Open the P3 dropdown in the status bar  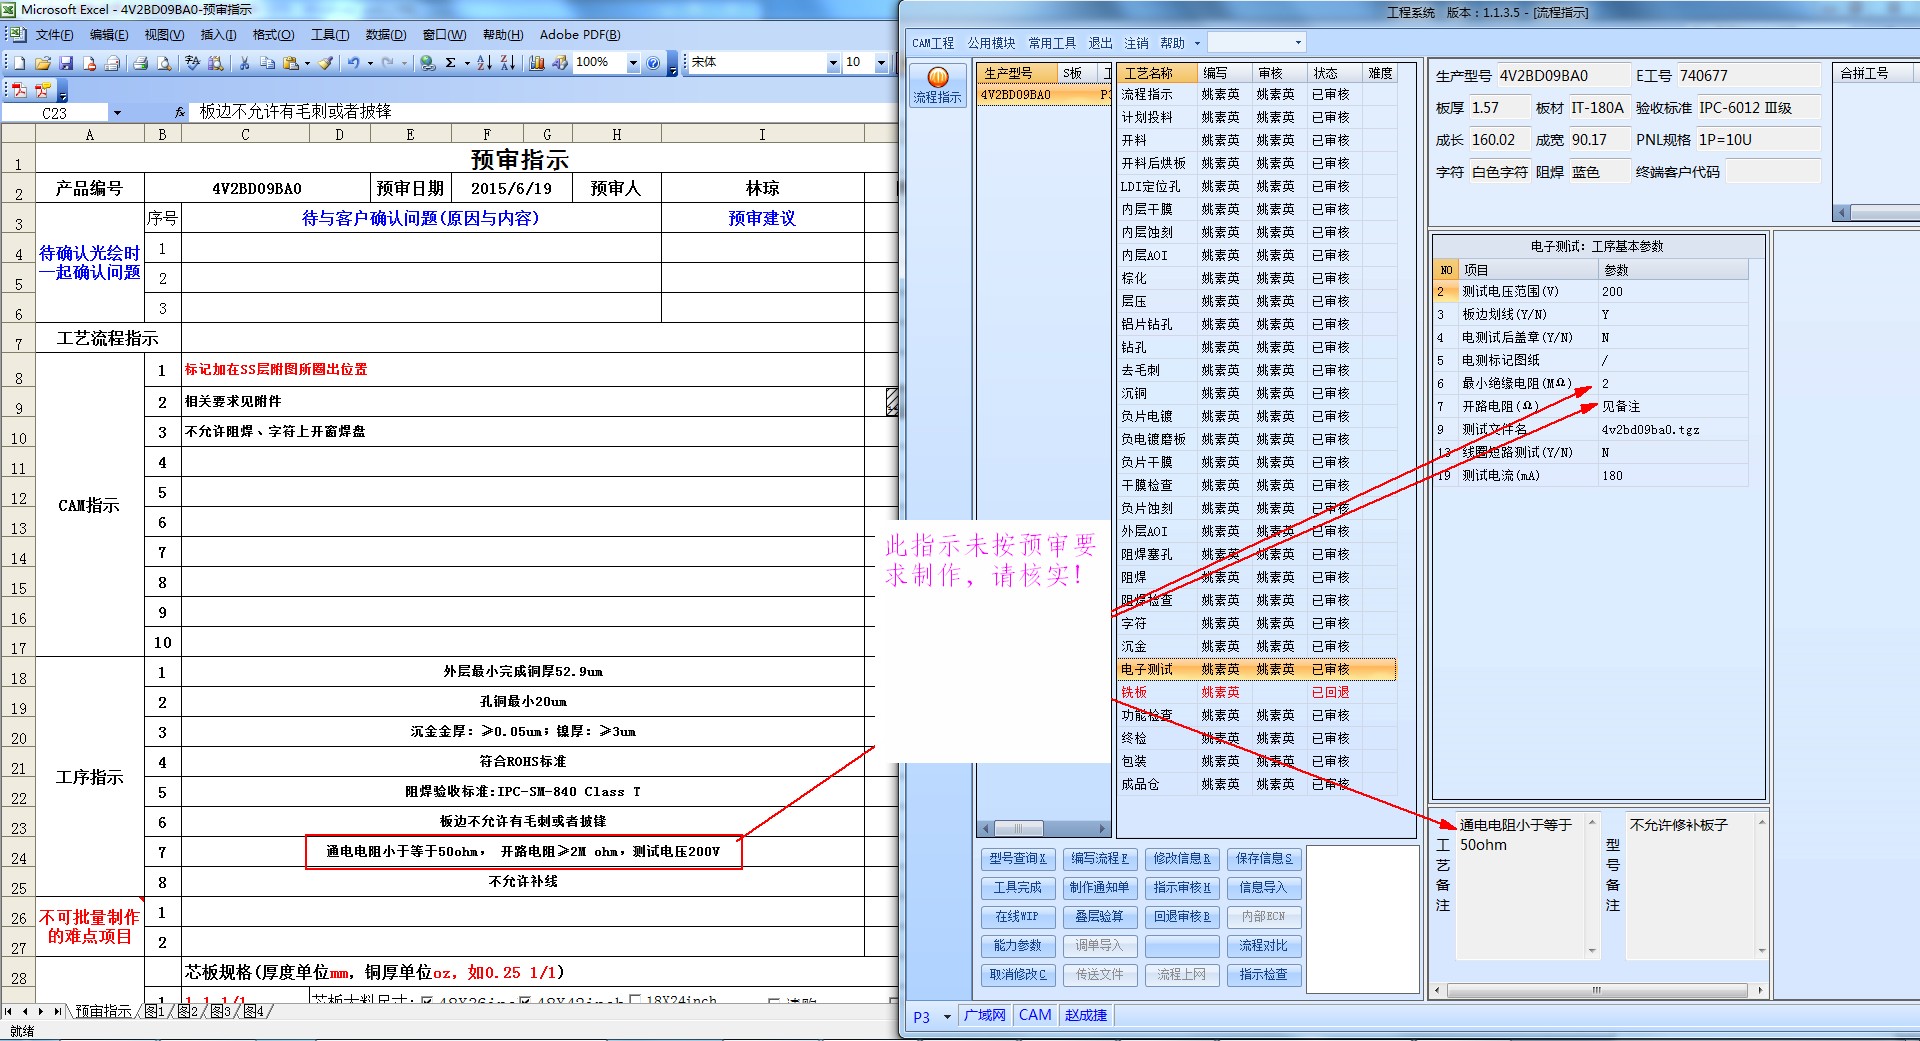(947, 1017)
